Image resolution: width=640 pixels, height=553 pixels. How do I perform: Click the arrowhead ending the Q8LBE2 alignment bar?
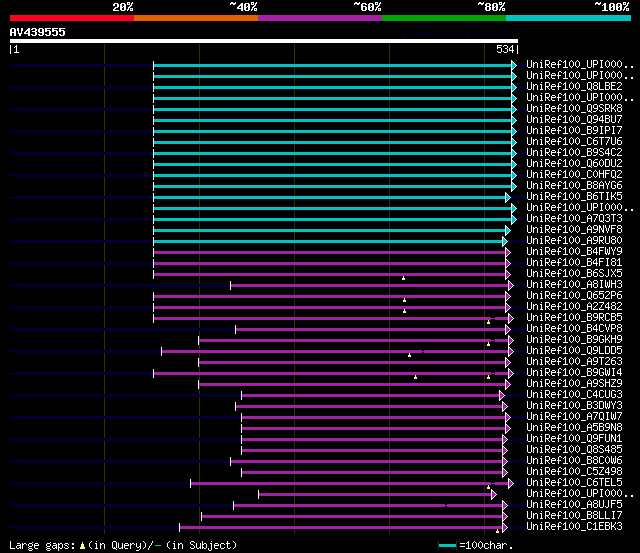(514, 87)
